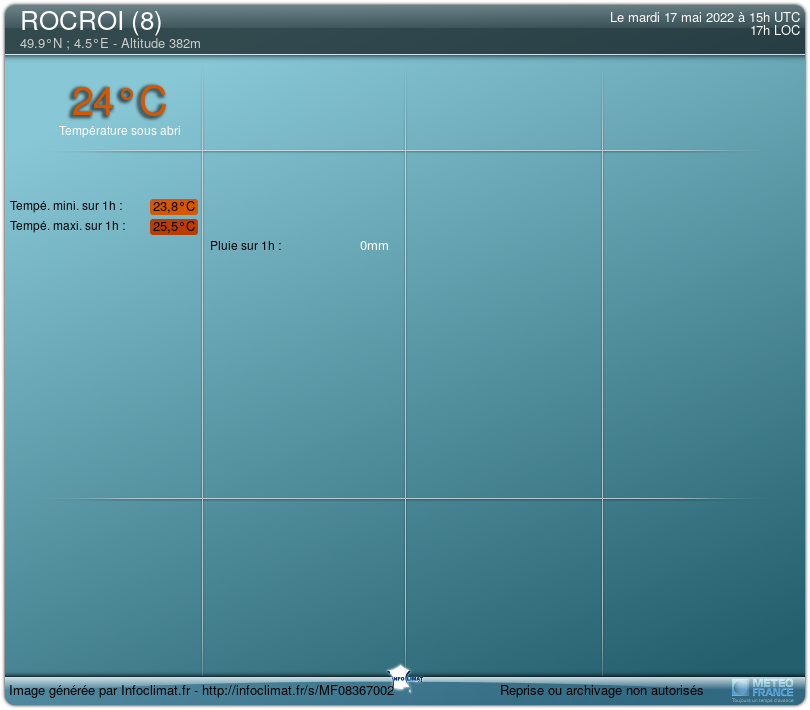This screenshot has height=710, width=810.
Task: Click the ROCROI (8) station title
Action: point(91,21)
